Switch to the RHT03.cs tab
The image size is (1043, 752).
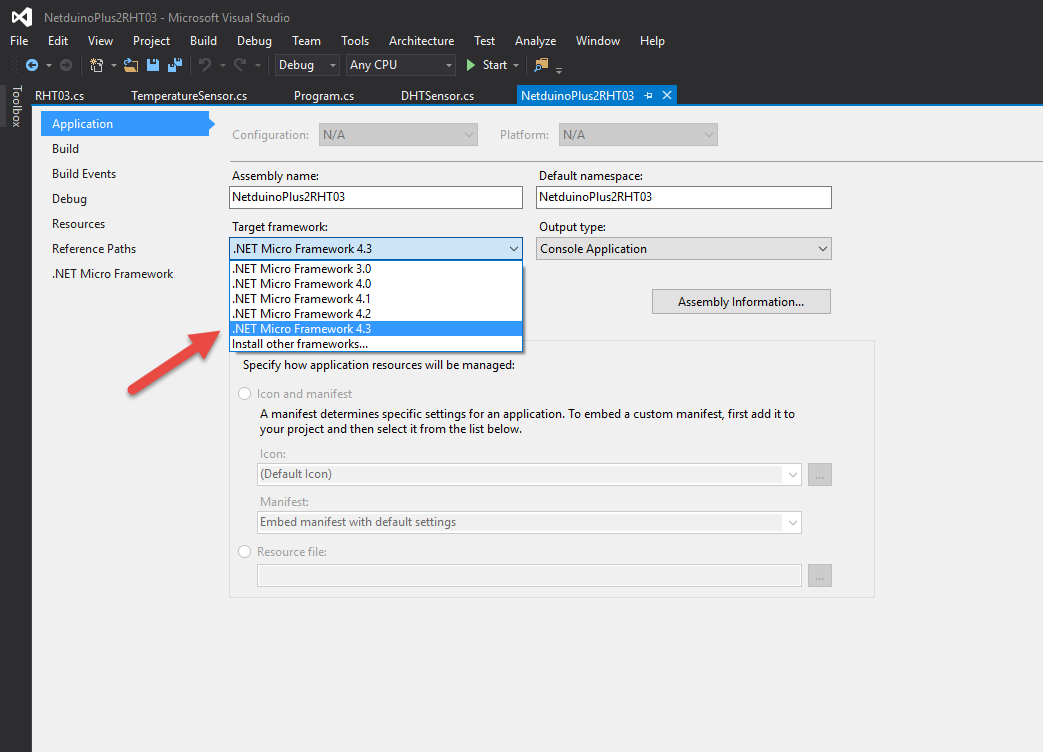(x=60, y=96)
